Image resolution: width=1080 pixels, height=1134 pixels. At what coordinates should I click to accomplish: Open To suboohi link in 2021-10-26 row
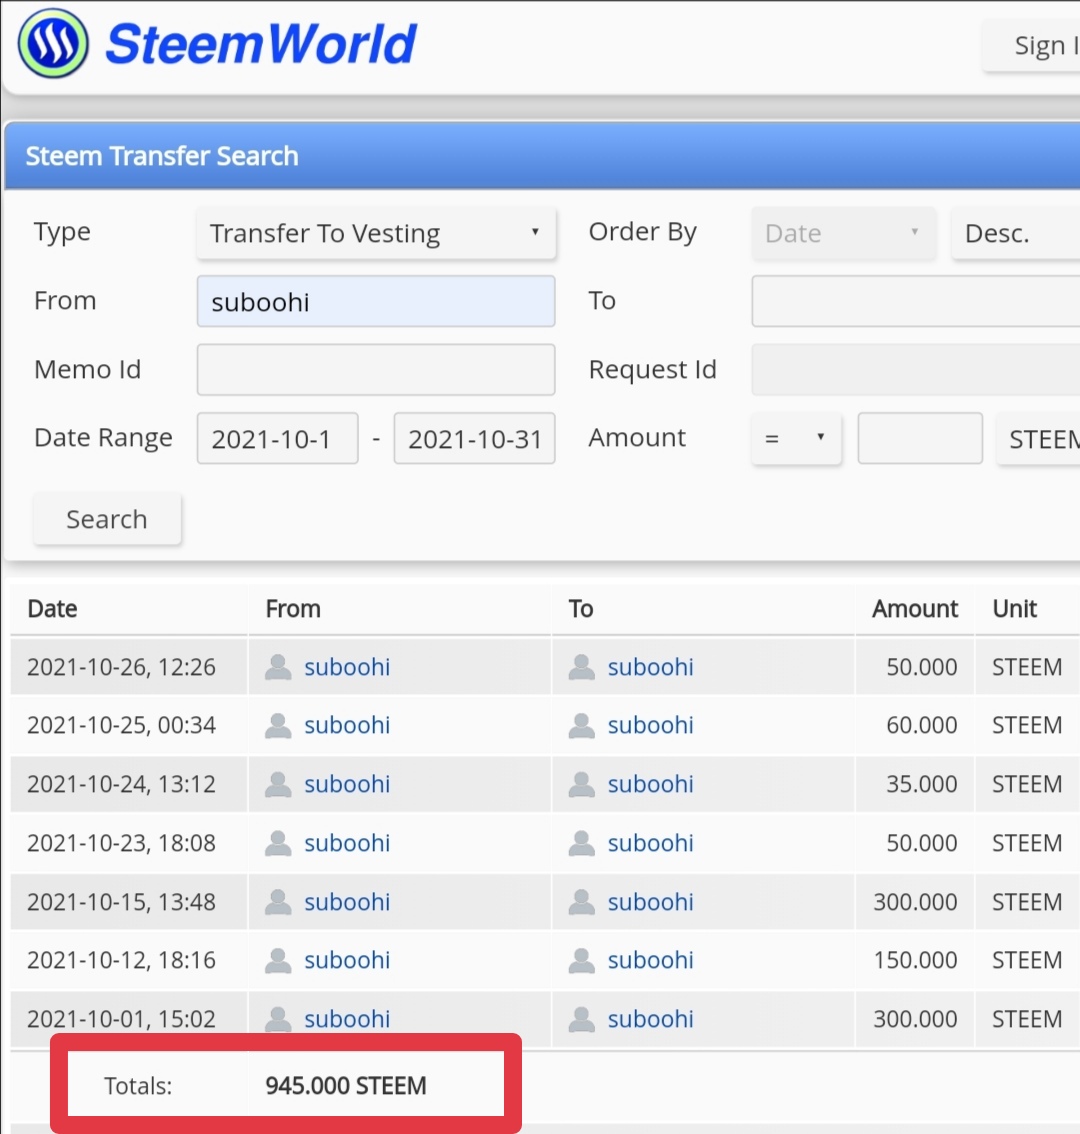(650, 667)
